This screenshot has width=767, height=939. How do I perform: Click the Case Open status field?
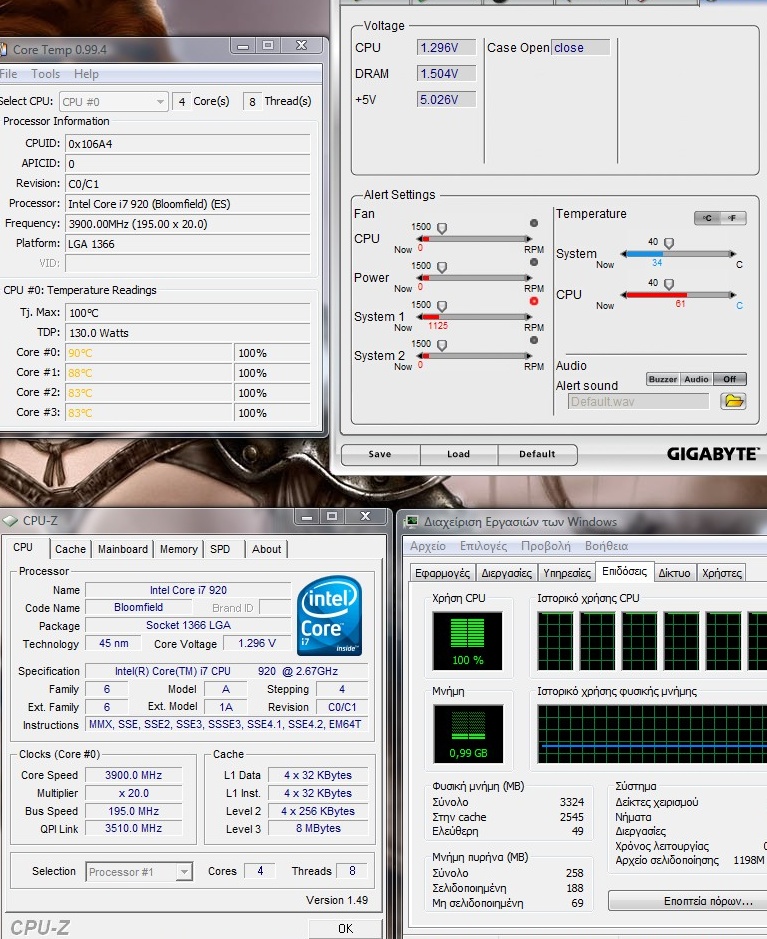[580, 47]
